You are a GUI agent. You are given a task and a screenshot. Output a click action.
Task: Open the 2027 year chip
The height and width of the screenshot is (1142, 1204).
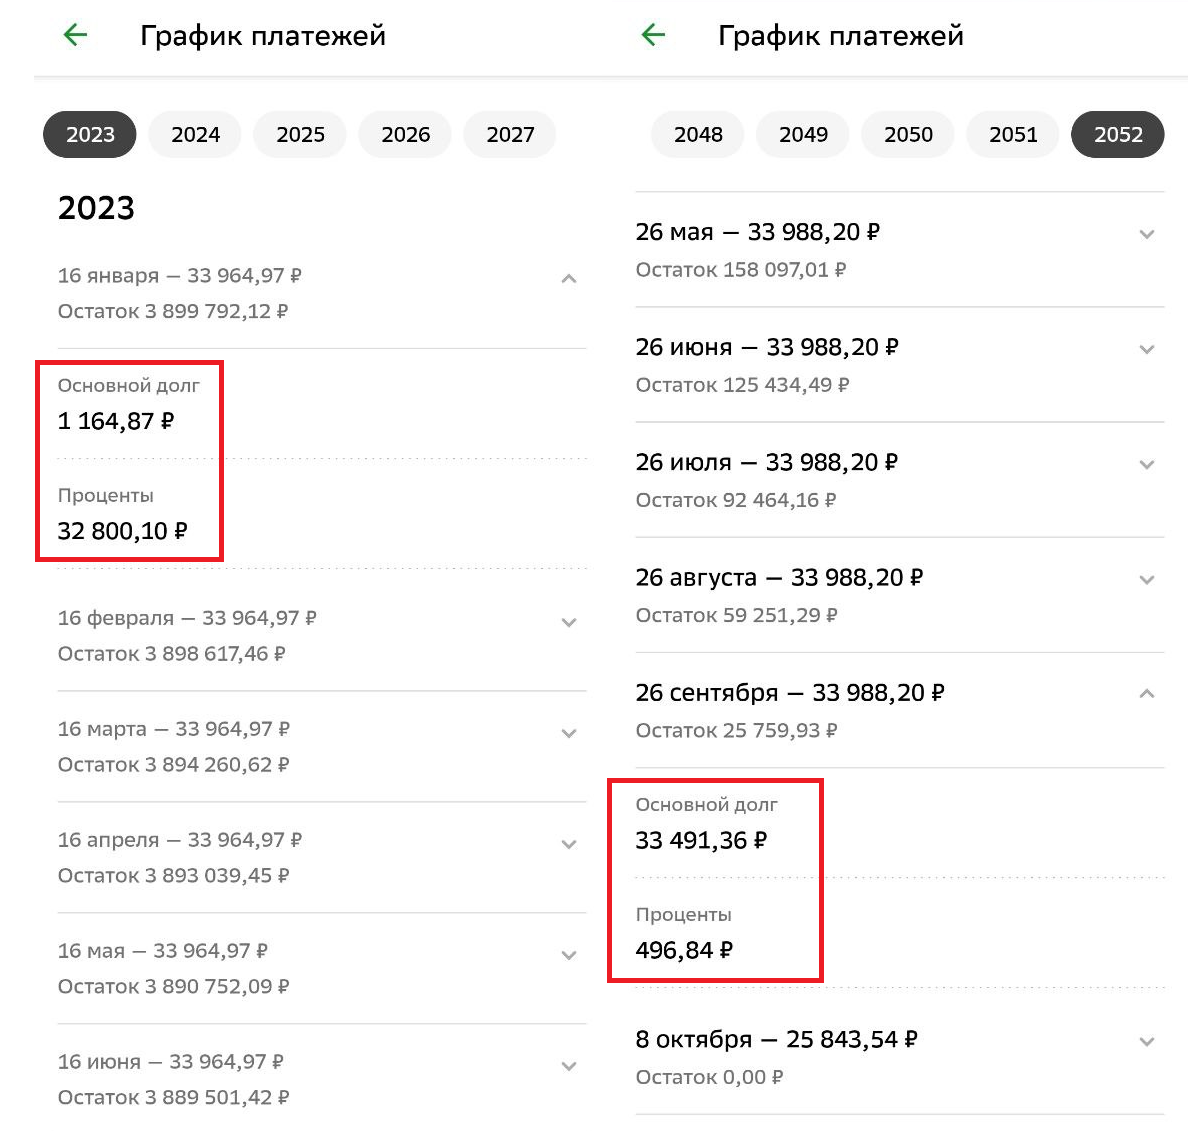[510, 135]
